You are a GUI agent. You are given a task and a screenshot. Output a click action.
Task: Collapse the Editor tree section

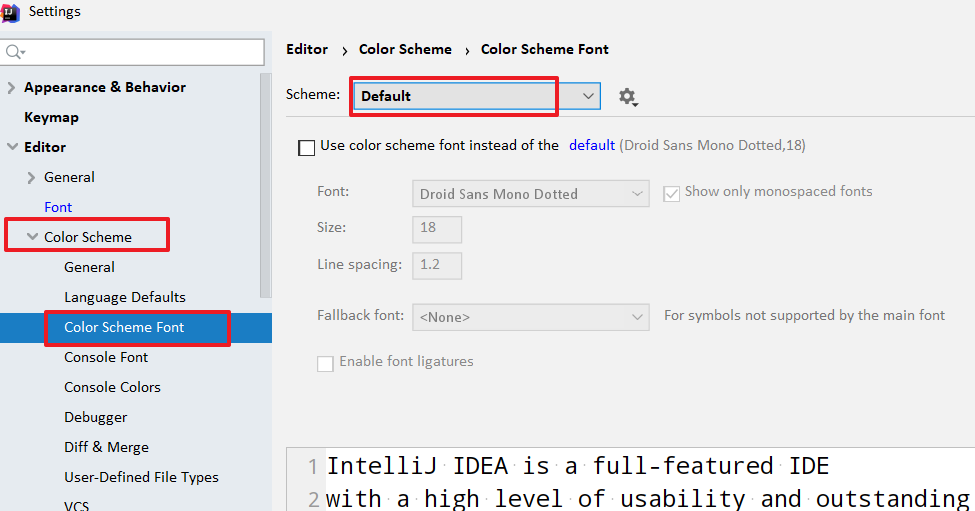[12, 147]
